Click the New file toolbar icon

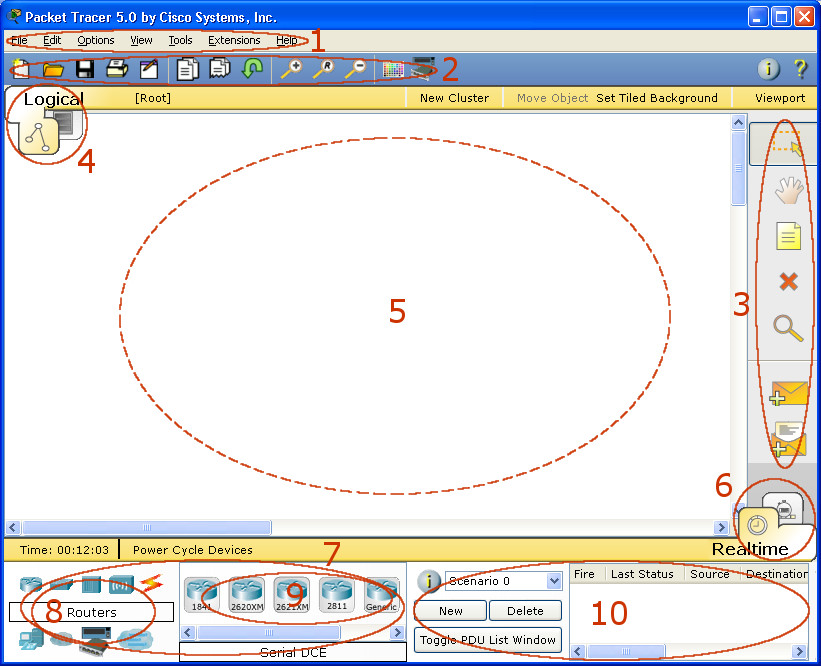click(x=21, y=69)
